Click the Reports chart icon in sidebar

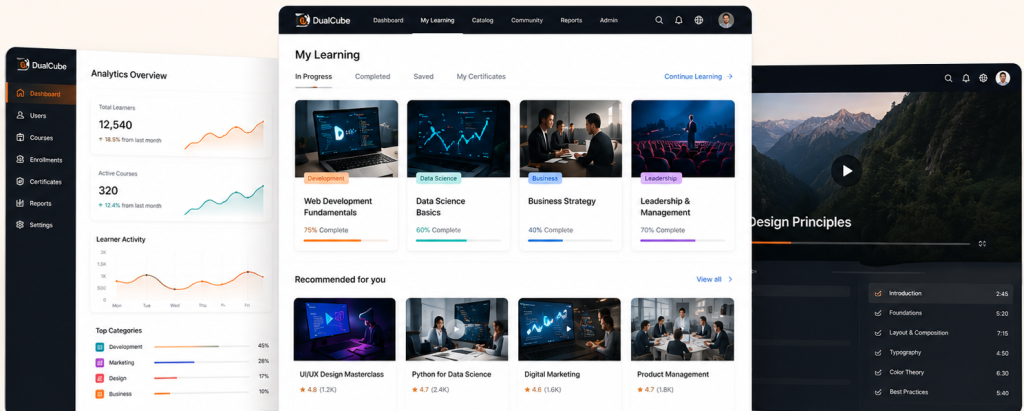pyautogui.click(x=20, y=203)
